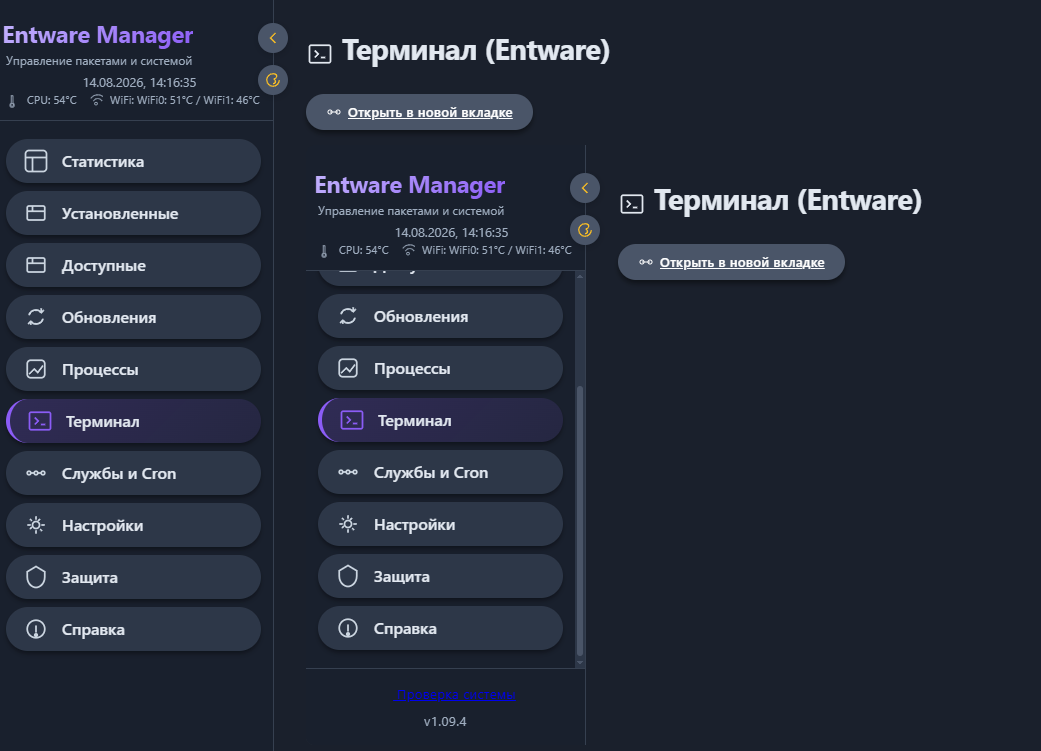Toggle the inner panel's round theme button
This screenshot has height=751, width=1041.
pyautogui.click(x=585, y=230)
